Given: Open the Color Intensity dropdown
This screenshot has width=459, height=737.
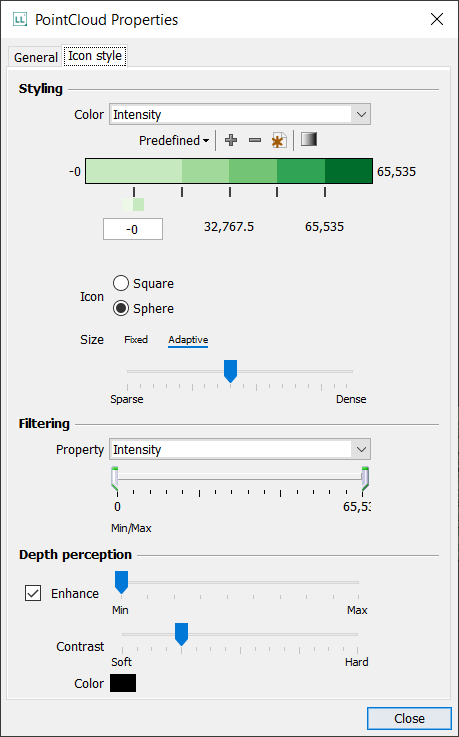Looking at the screenshot, I should (240, 114).
